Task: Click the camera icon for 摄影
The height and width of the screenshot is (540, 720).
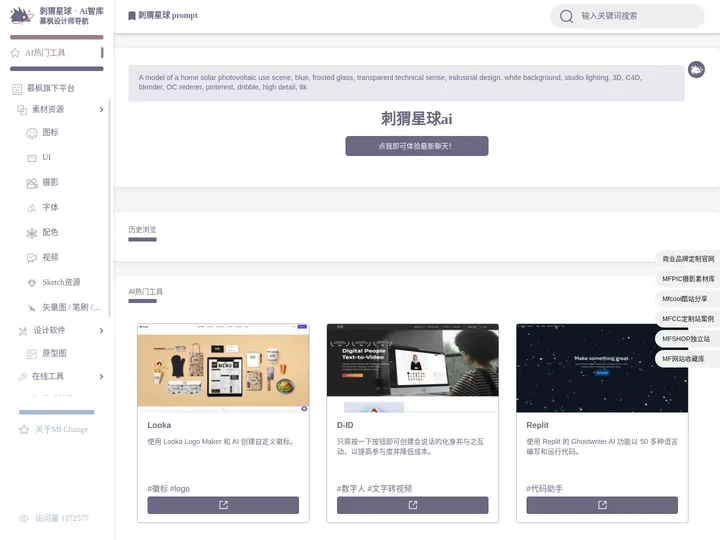Action: [32, 183]
